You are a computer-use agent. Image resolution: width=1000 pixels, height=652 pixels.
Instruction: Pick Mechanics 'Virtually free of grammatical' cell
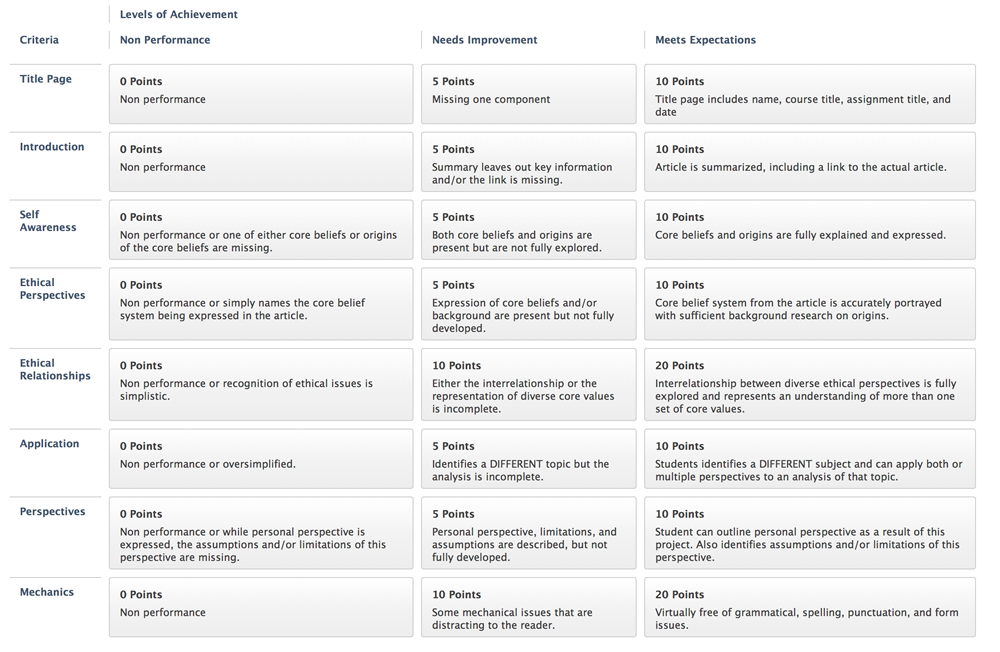tap(809, 607)
